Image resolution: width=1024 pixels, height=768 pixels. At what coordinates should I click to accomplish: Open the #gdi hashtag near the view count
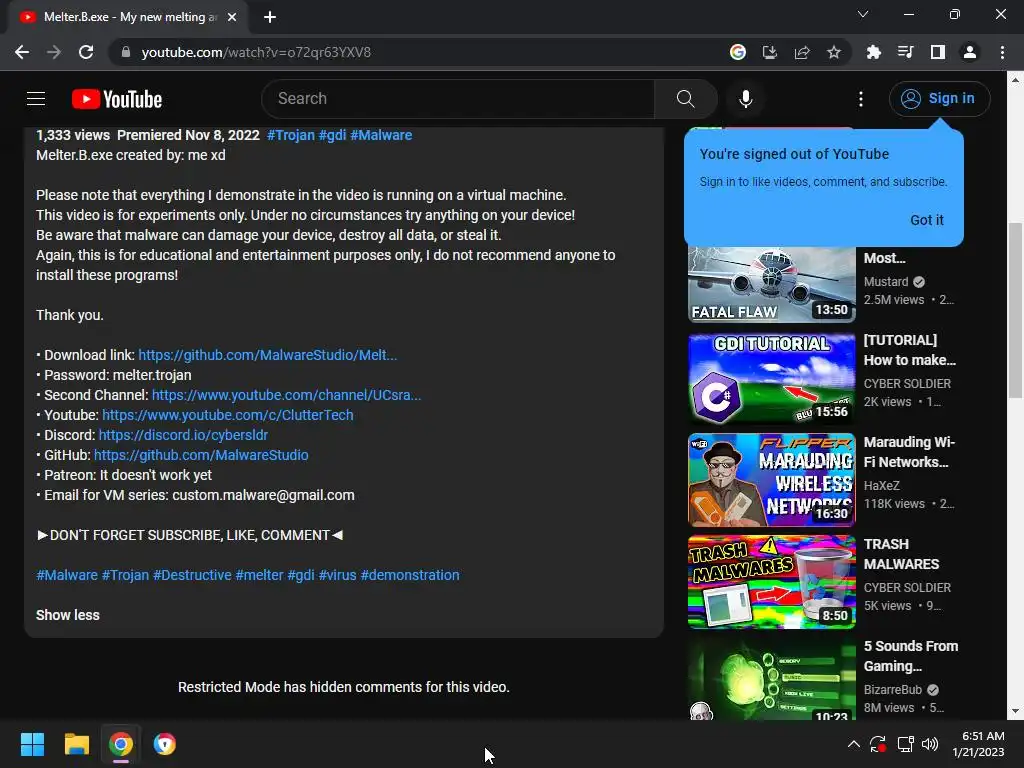tap(332, 135)
